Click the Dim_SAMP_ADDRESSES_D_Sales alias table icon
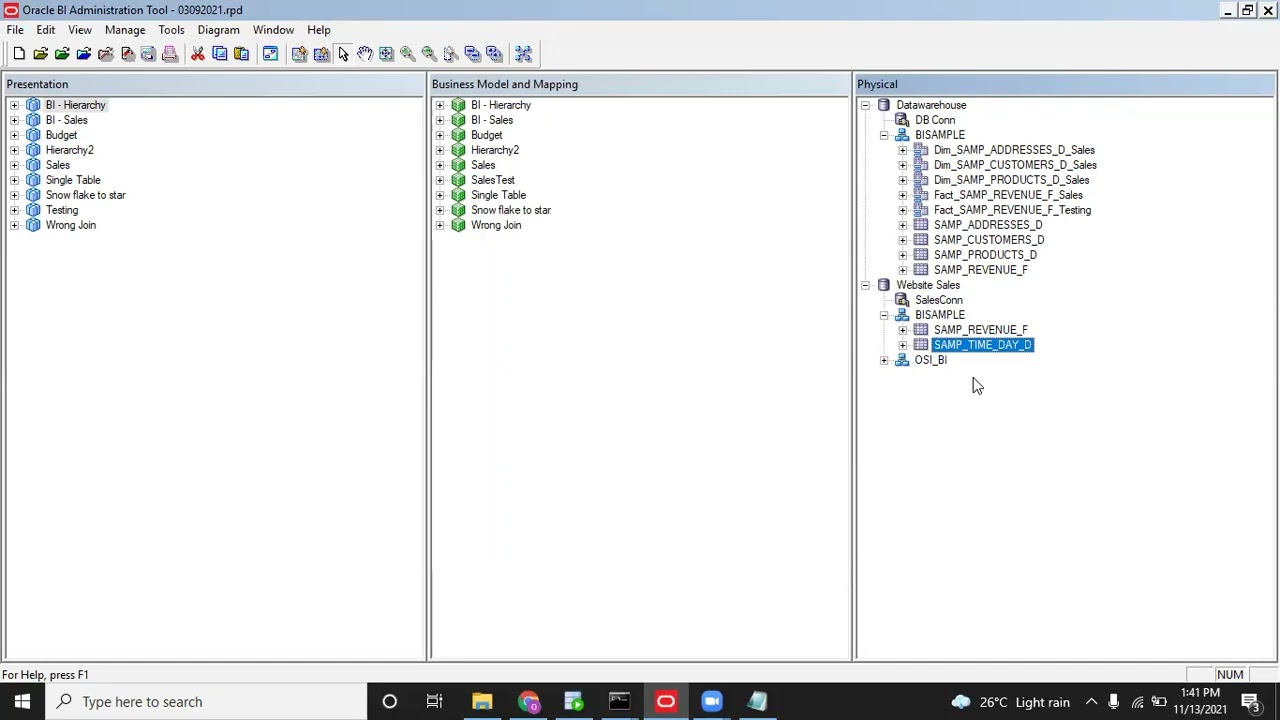This screenshot has height=720, width=1280. [921, 150]
